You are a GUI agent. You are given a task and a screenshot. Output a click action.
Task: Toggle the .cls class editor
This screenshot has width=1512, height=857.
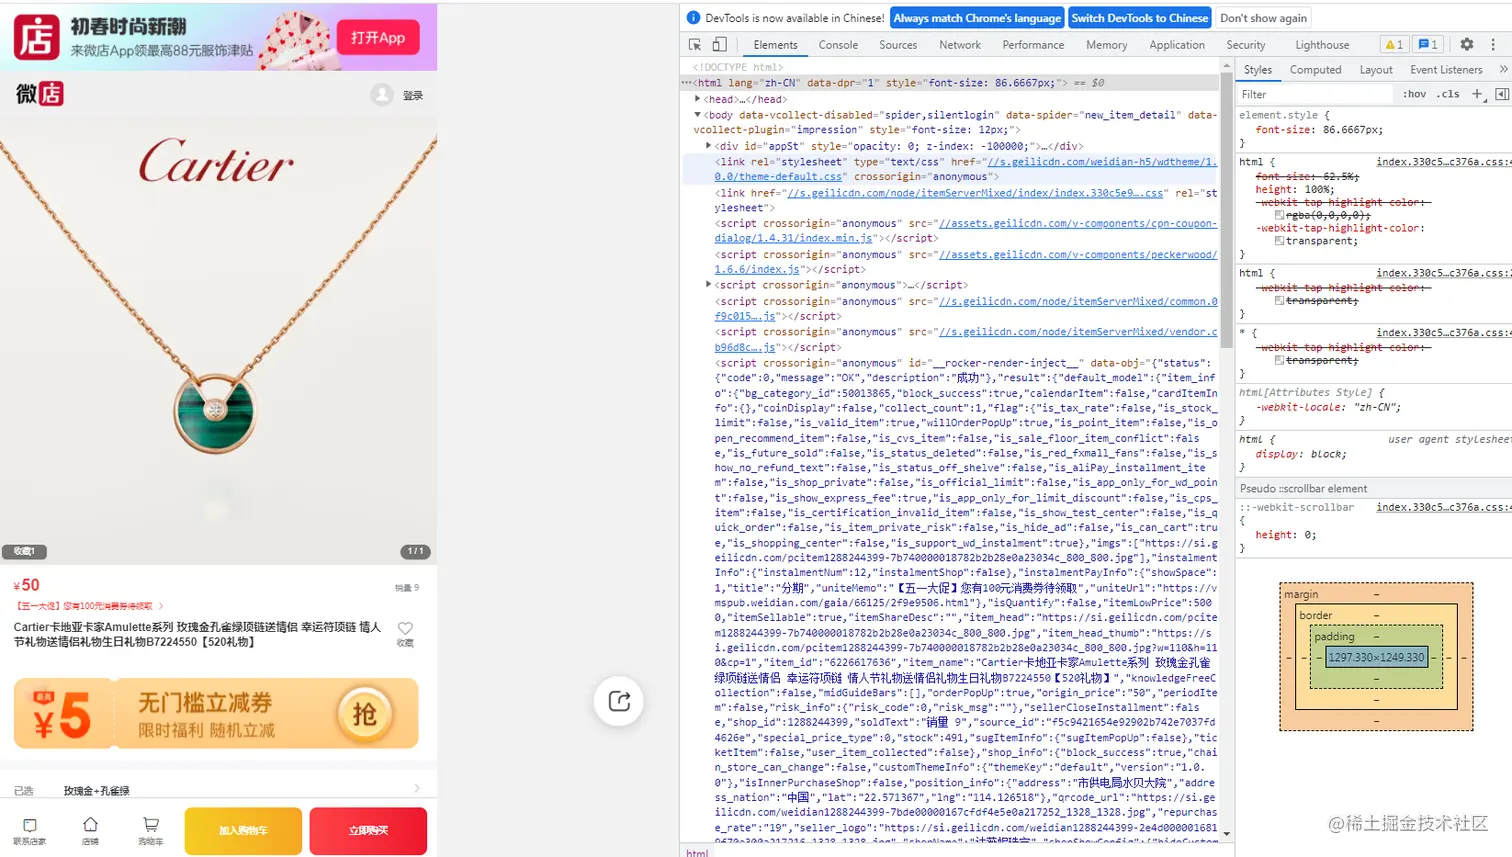1448,94
